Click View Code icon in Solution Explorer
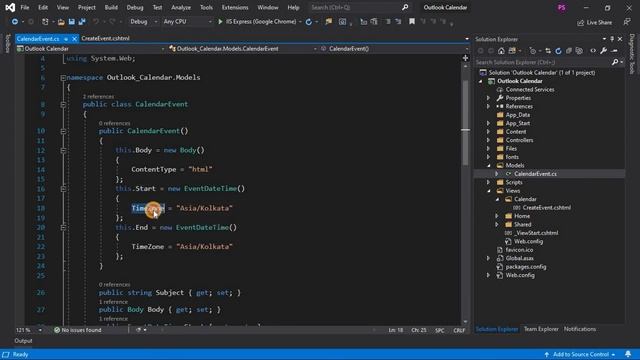Viewport: 640px width, 360px height. click(x=593, y=51)
